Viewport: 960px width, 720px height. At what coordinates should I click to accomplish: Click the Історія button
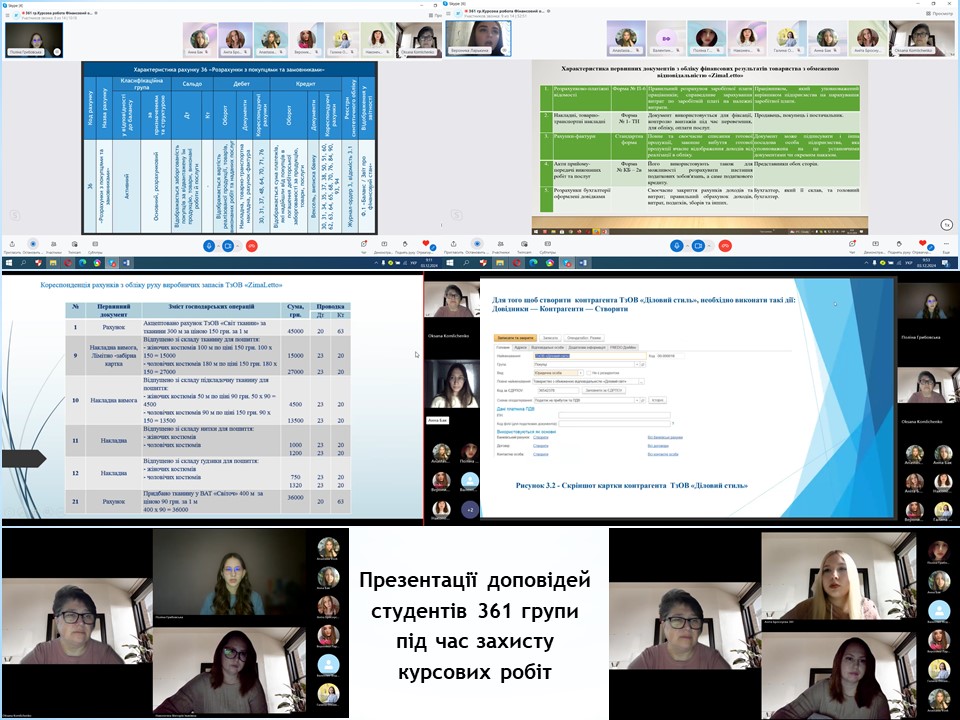point(658,400)
